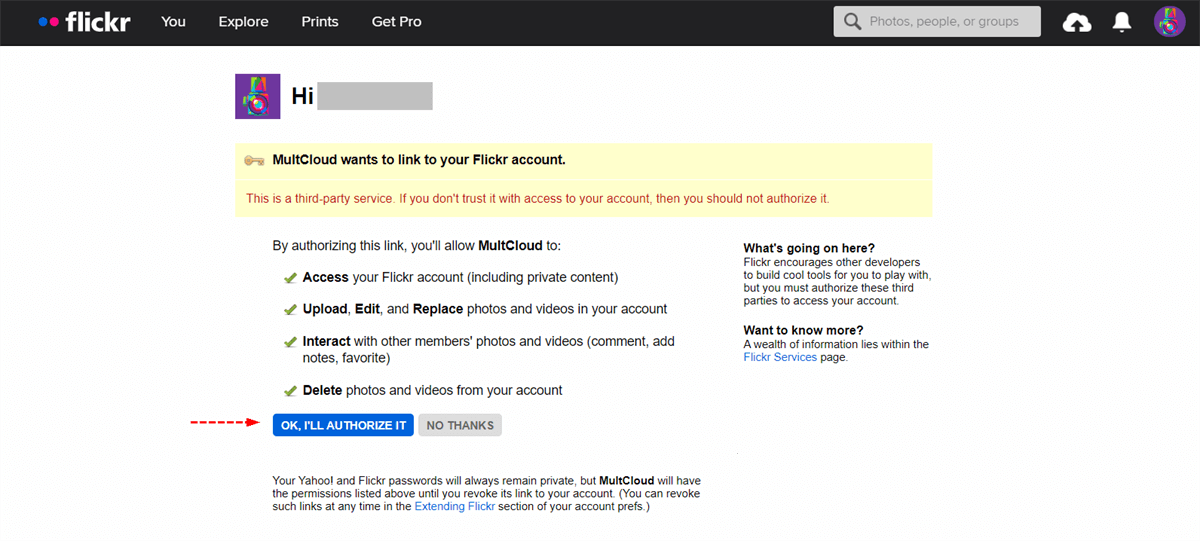Open the Flickr Services link
The height and width of the screenshot is (541, 1200).
[780, 357]
